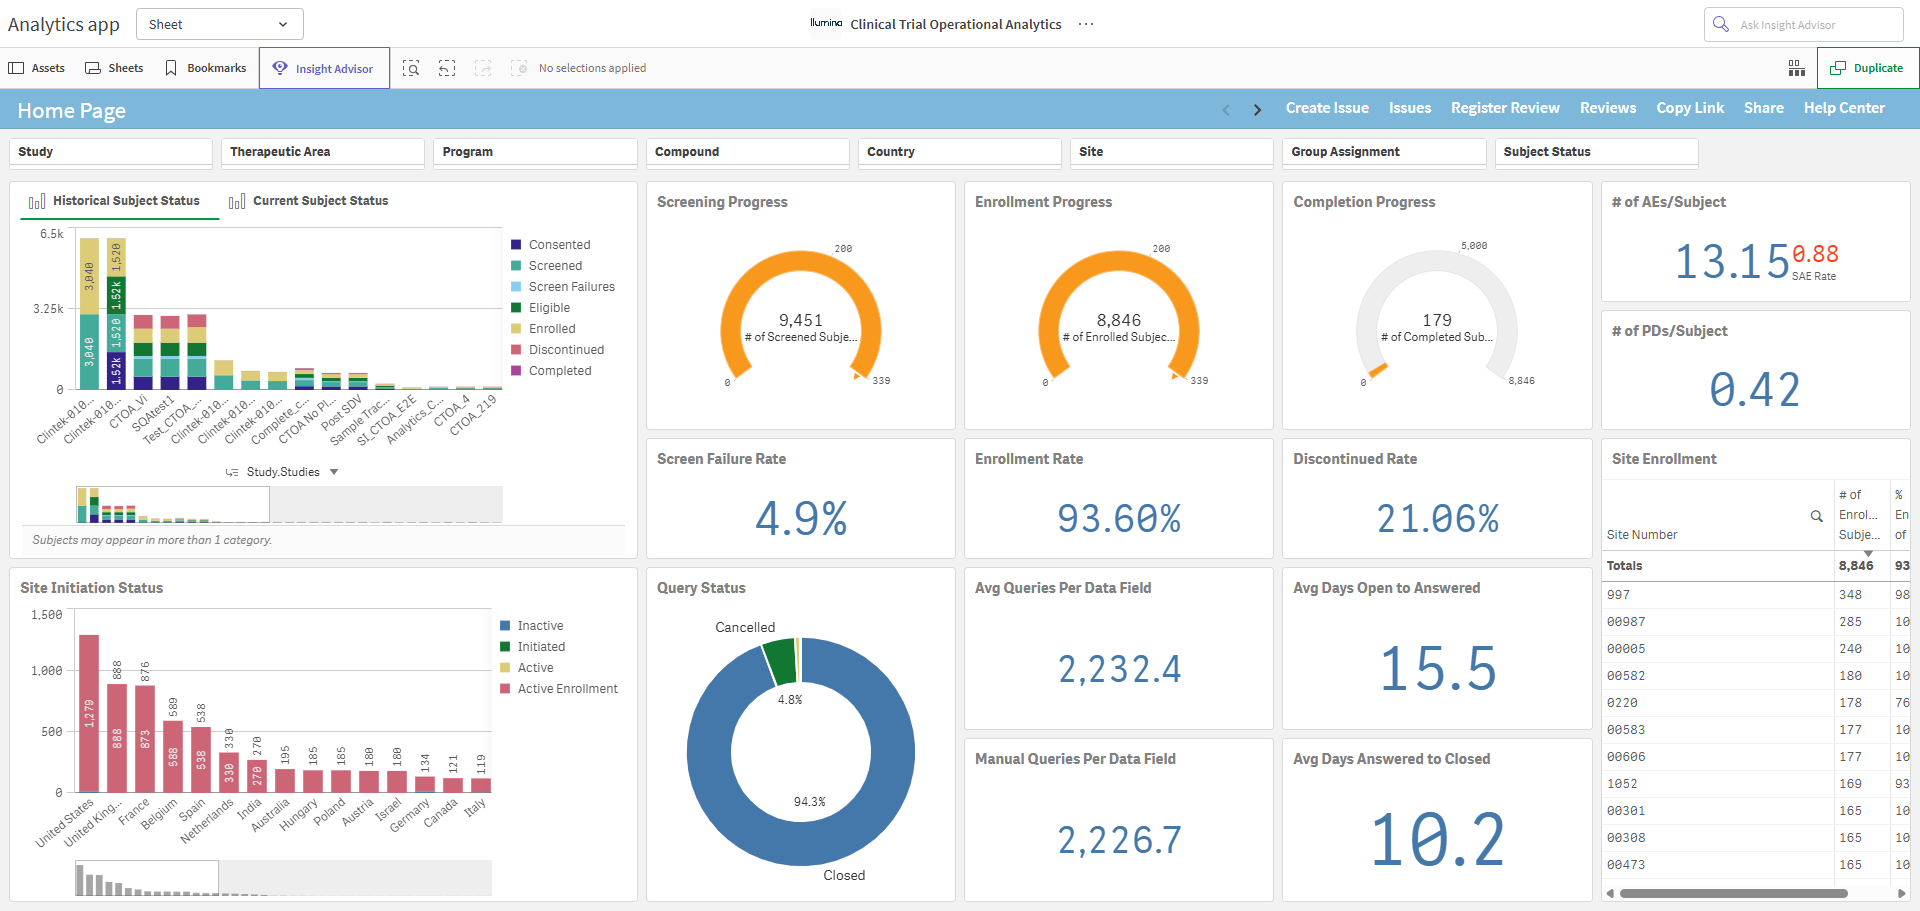Open the Assets panel
The width and height of the screenshot is (1920, 911).
coord(37,68)
